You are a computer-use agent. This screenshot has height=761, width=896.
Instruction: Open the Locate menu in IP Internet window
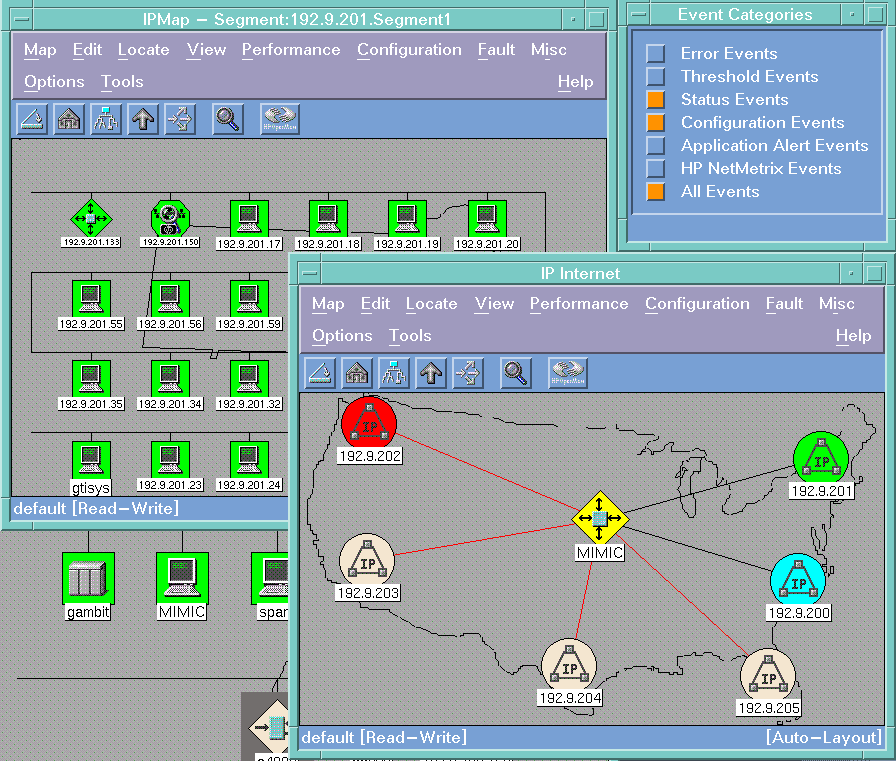coord(431,303)
